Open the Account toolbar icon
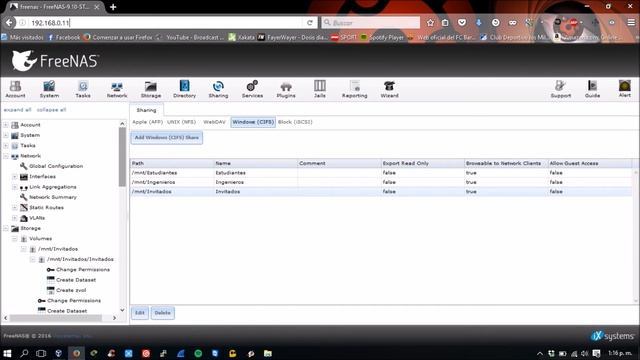640x360 pixels. pyautogui.click(x=15, y=89)
